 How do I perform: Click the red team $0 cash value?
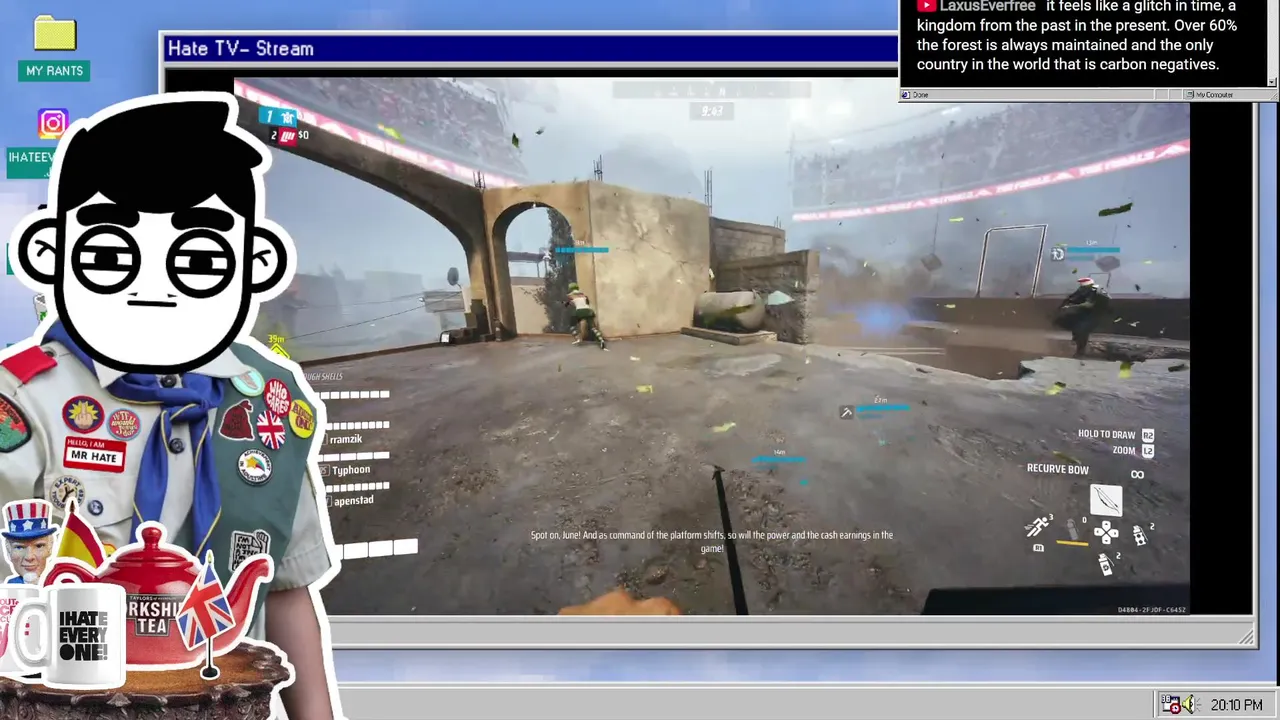303,135
